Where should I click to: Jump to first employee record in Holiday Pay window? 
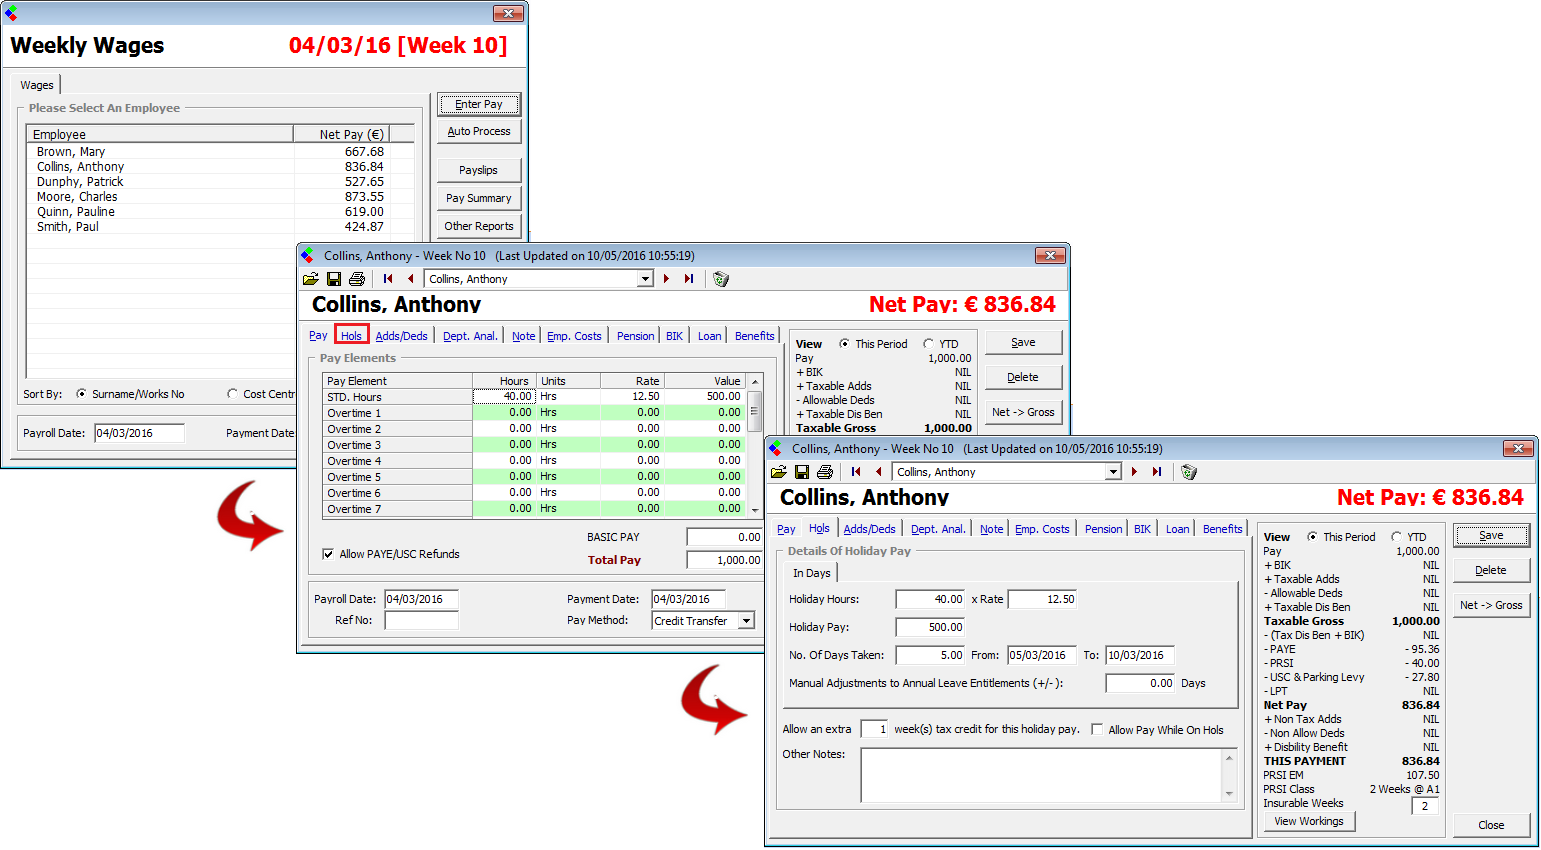[856, 472]
